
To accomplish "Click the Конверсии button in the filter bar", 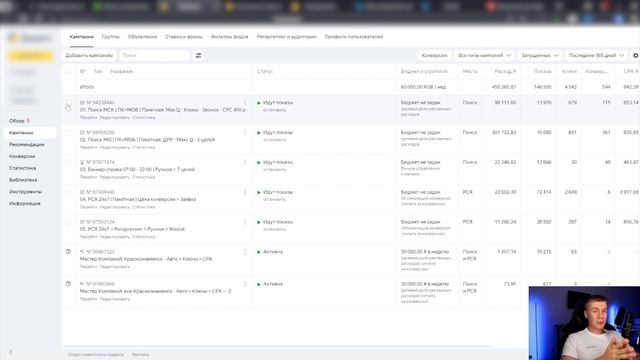I will point(434,56).
